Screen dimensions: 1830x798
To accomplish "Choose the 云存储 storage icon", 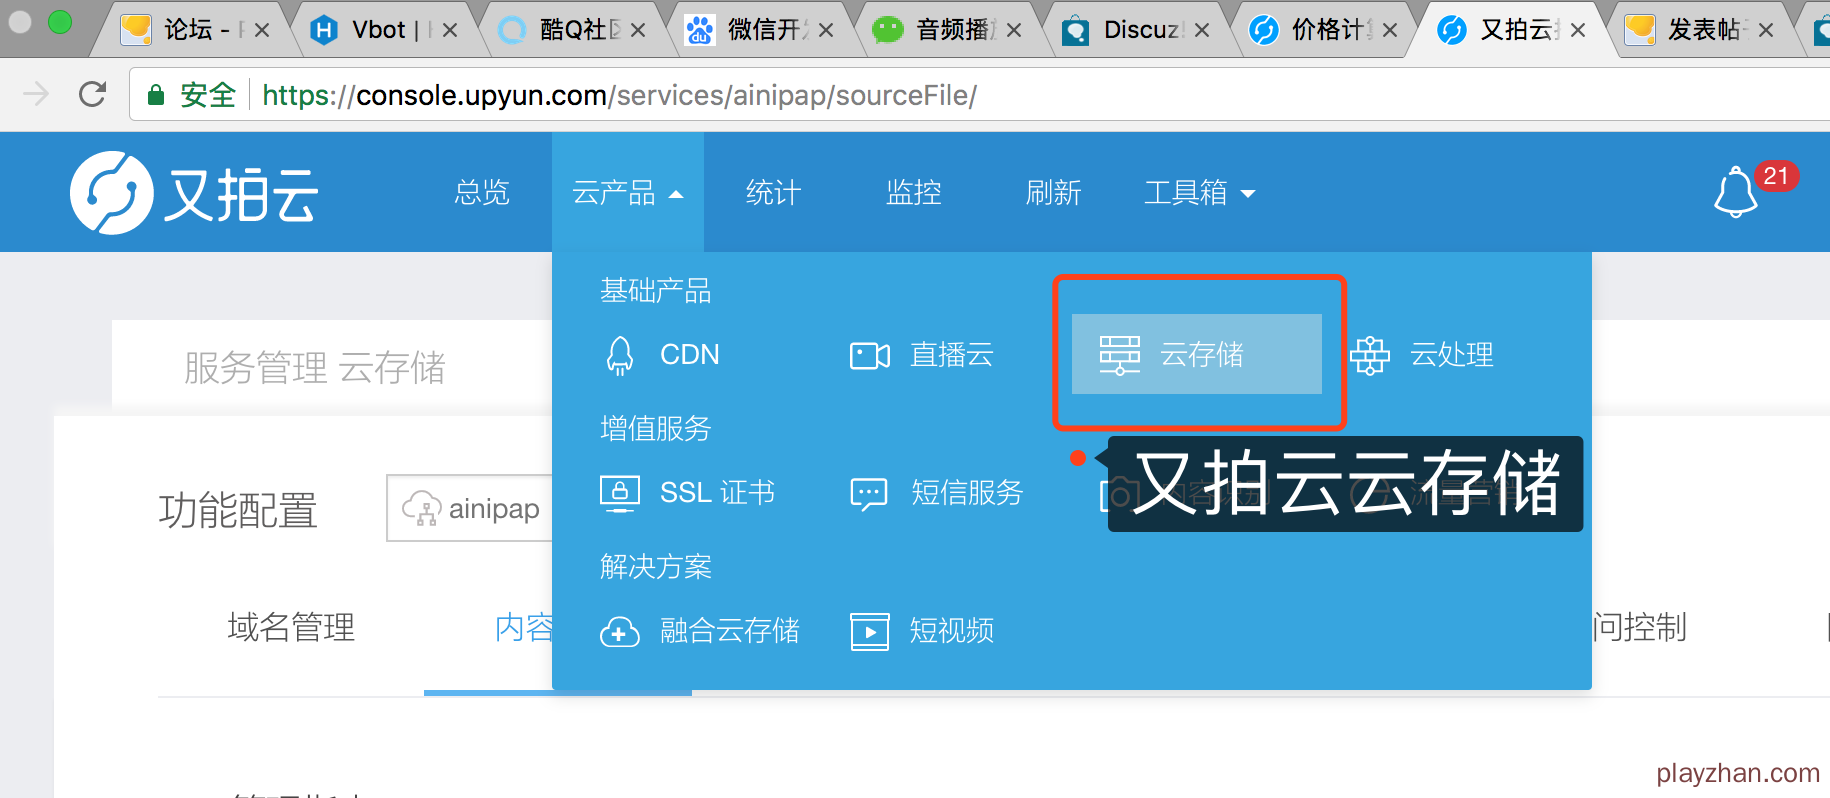I will click(x=1119, y=355).
